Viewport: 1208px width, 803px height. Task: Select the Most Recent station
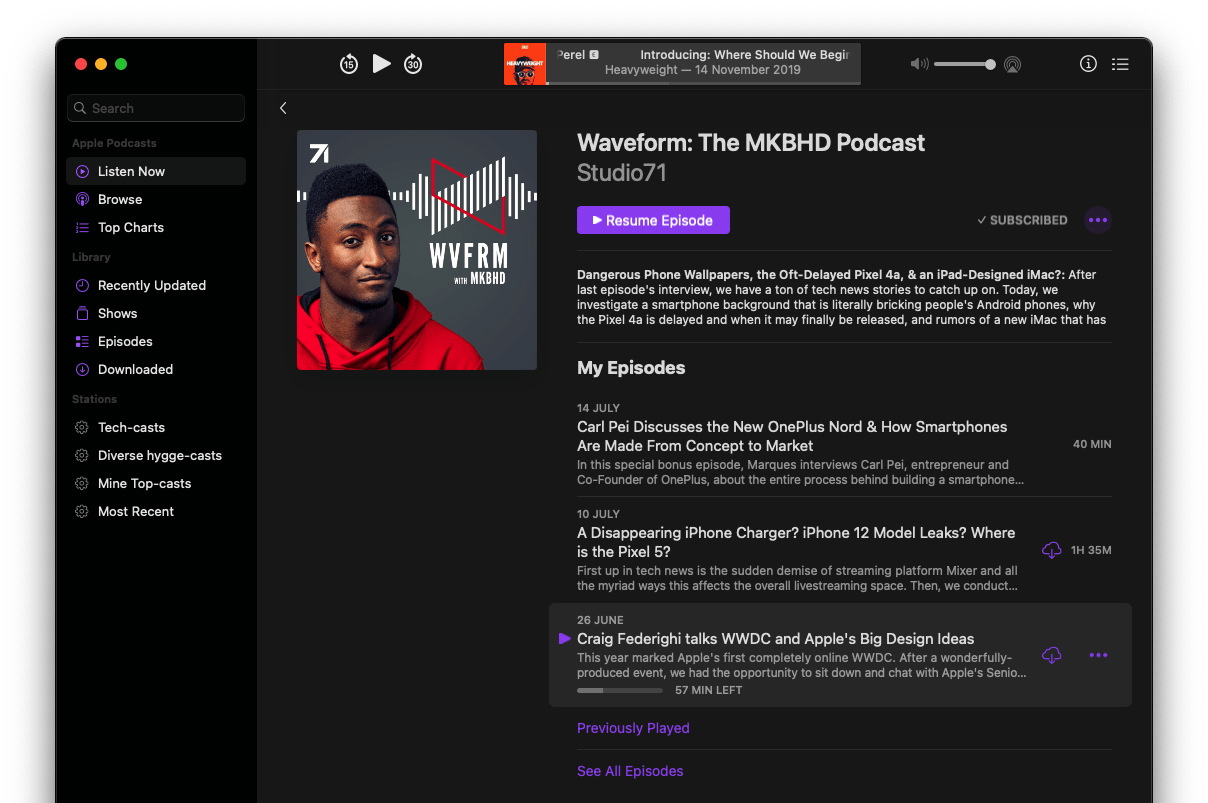tap(156, 511)
